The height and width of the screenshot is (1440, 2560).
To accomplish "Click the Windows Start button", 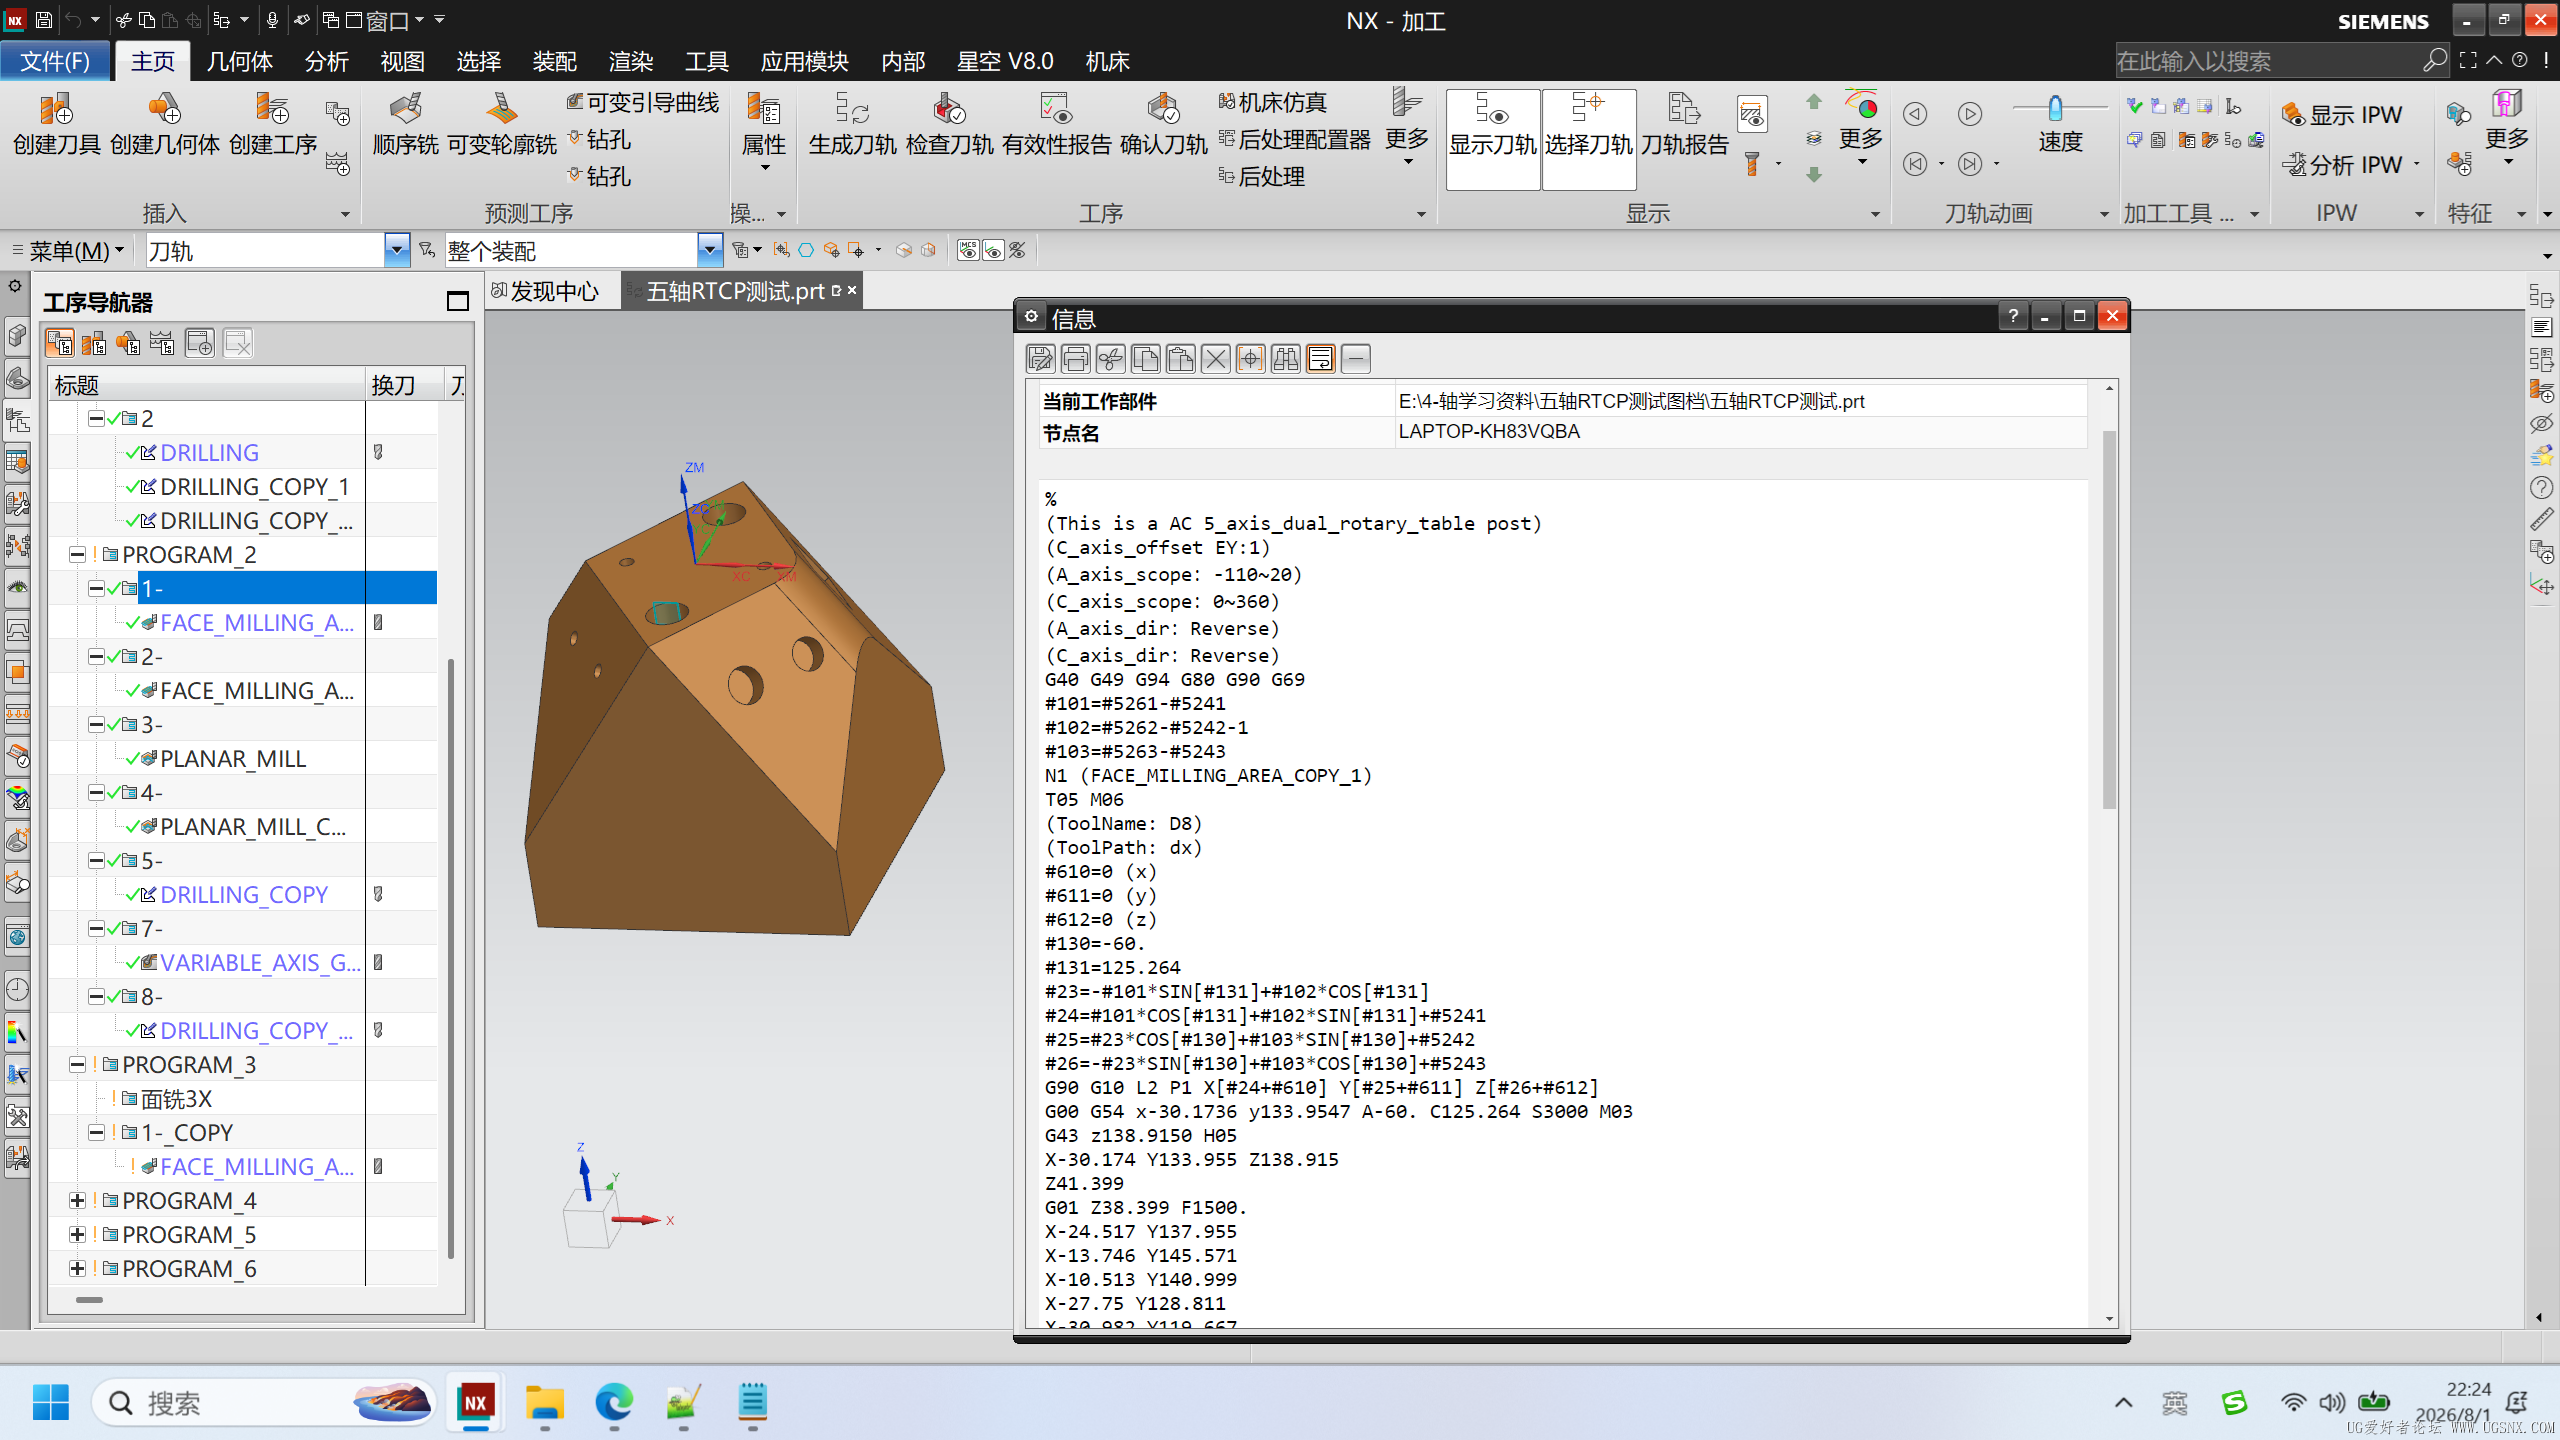I will [50, 1403].
